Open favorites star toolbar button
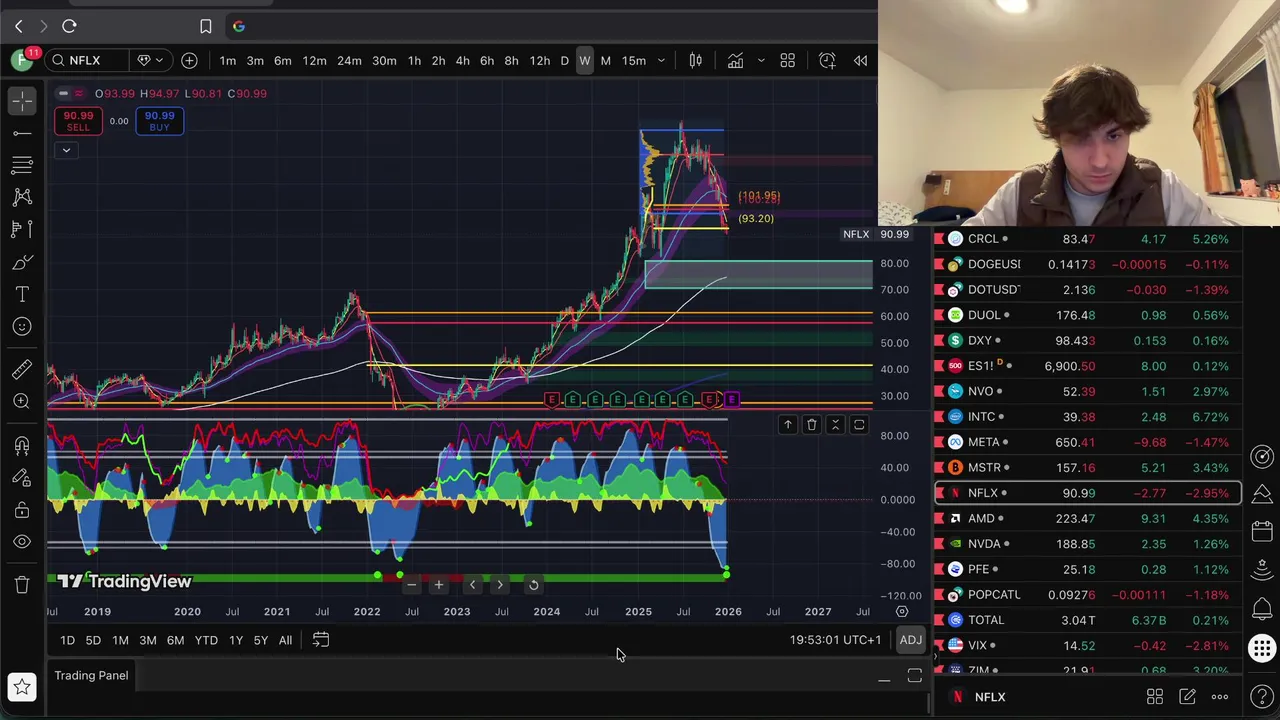Screen dimensions: 1280x720 coord(22,687)
